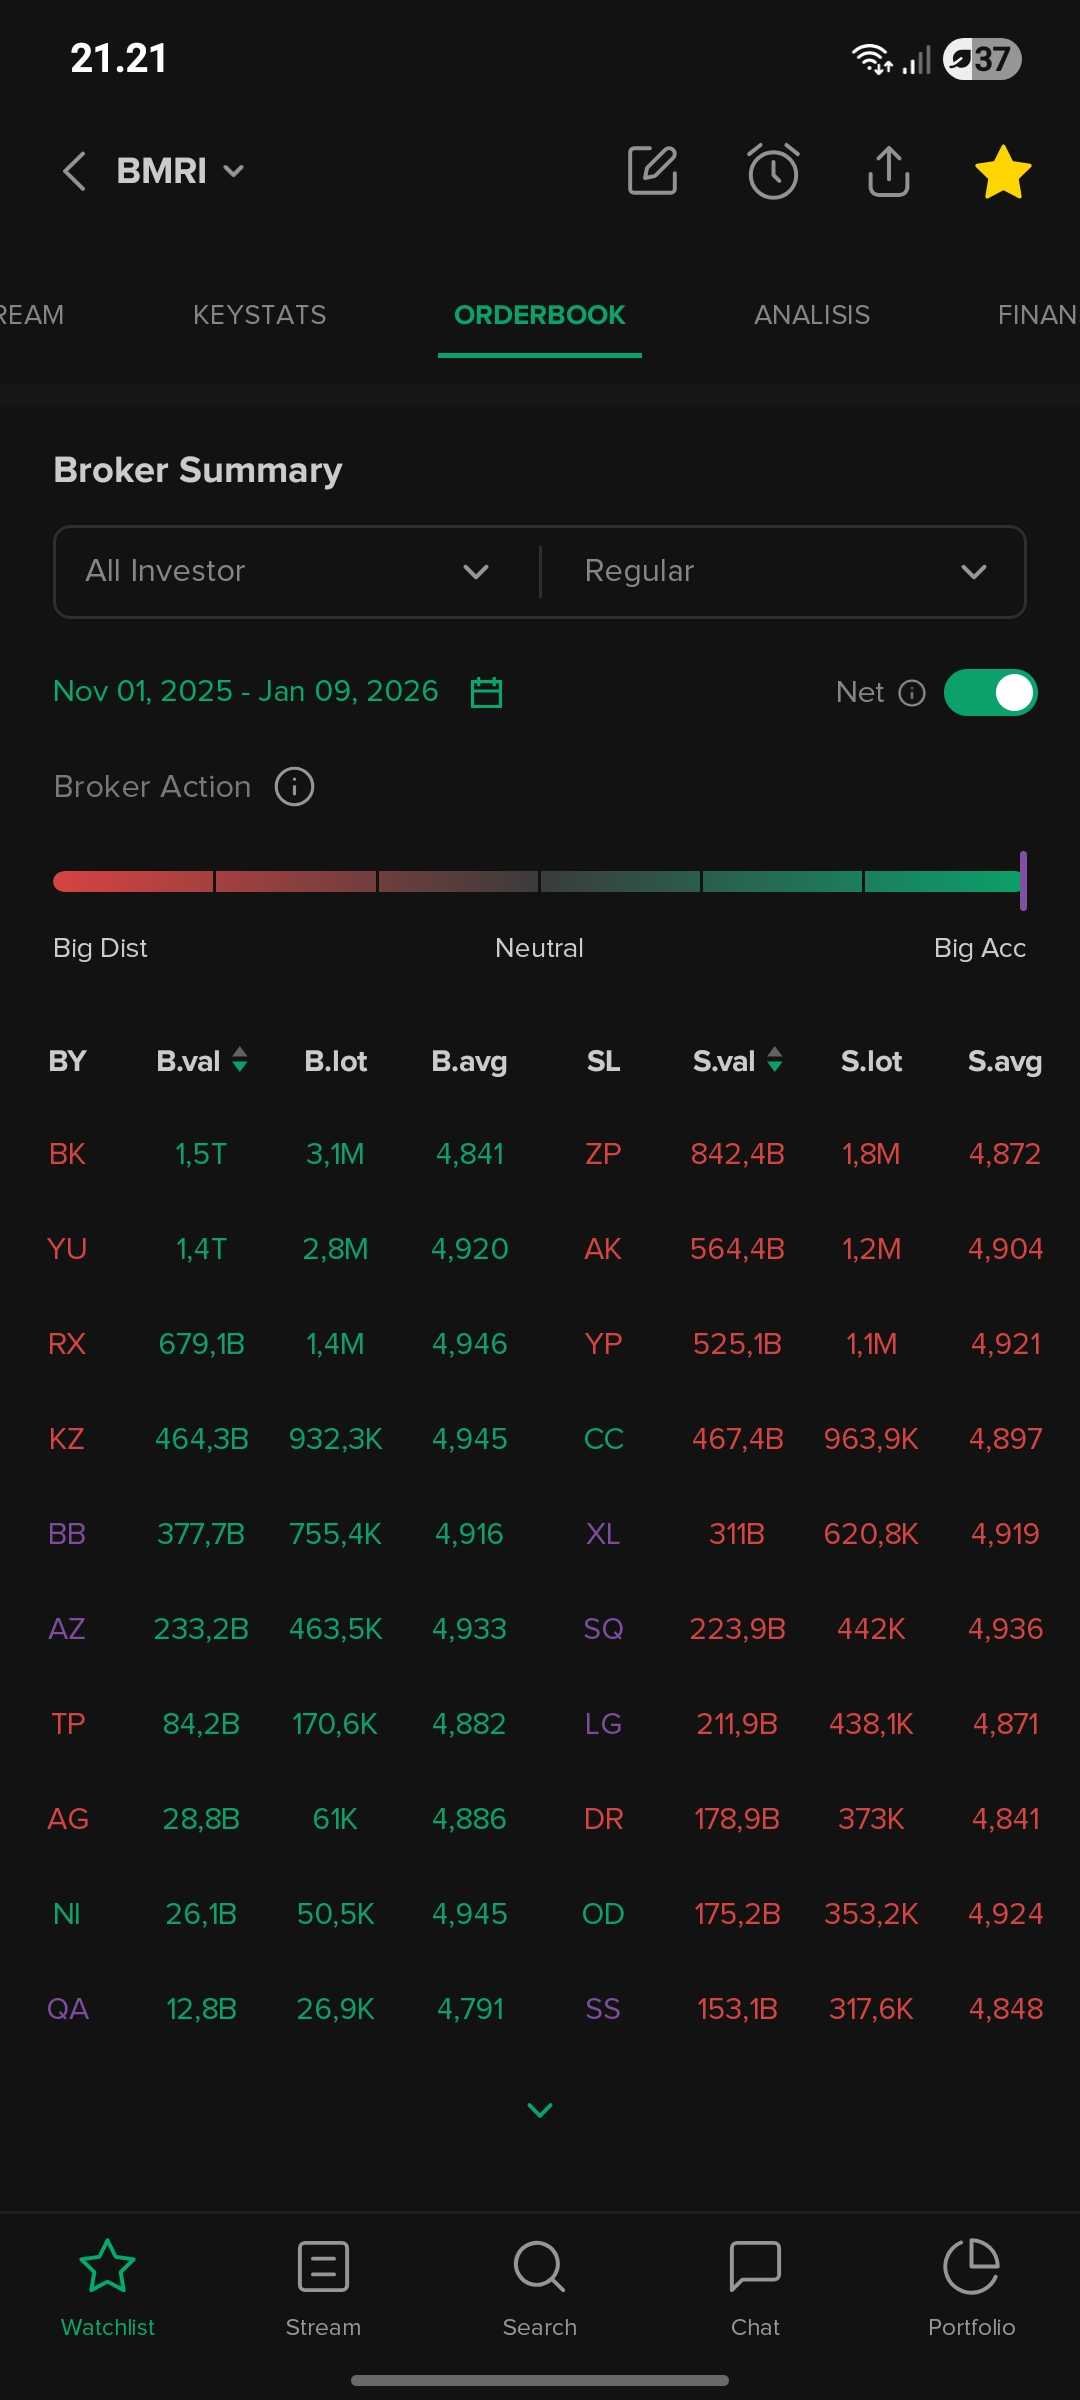
Task: Tap the back arrow icon
Action: click(74, 171)
